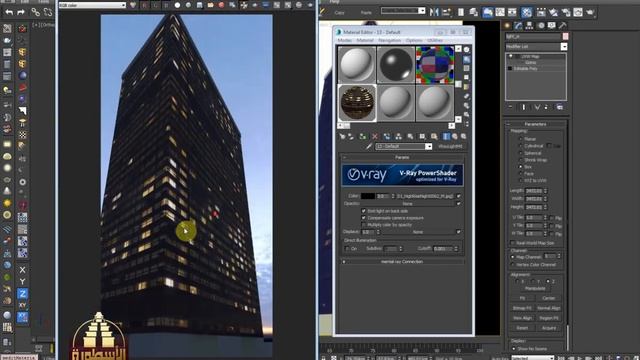The width and height of the screenshot is (640, 360).
Task: Enable Direct illumination On checkbox
Action: tap(347, 249)
